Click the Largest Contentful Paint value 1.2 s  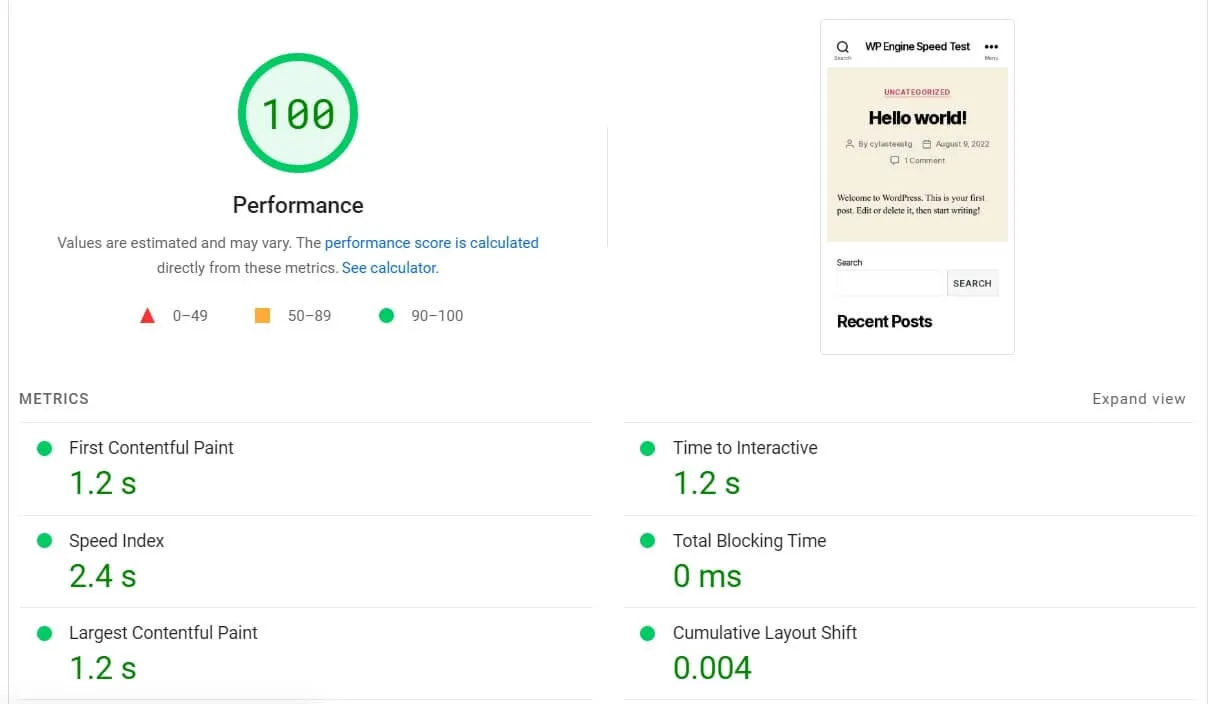click(103, 668)
